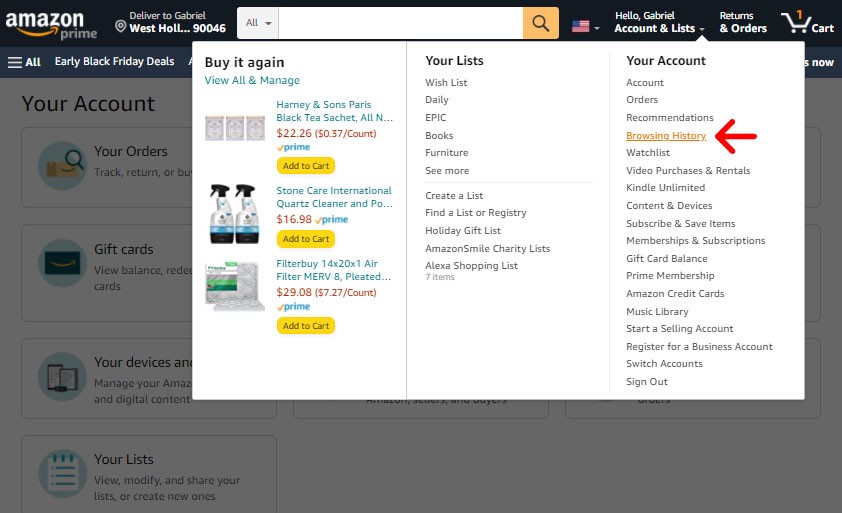Image resolution: width=842 pixels, height=513 pixels.
Task: Open the Wish List
Action: click(446, 83)
